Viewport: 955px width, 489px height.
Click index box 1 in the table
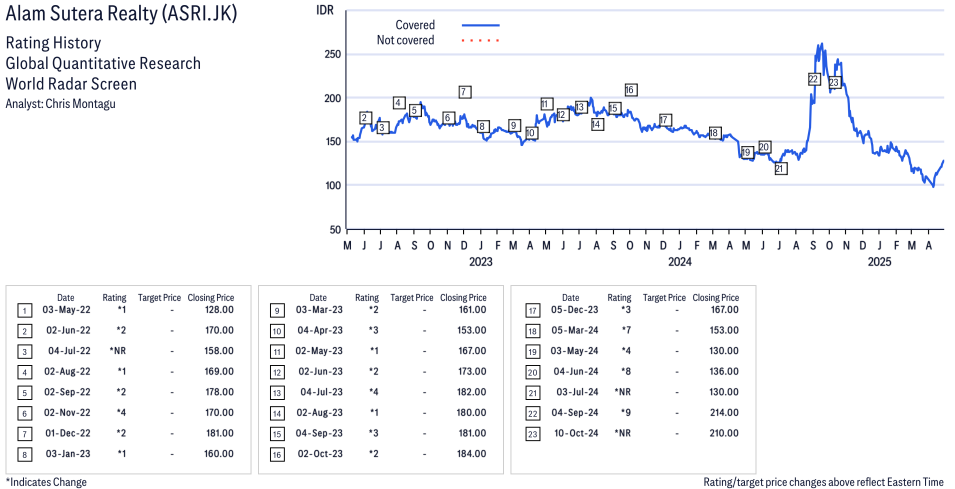(x=25, y=311)
